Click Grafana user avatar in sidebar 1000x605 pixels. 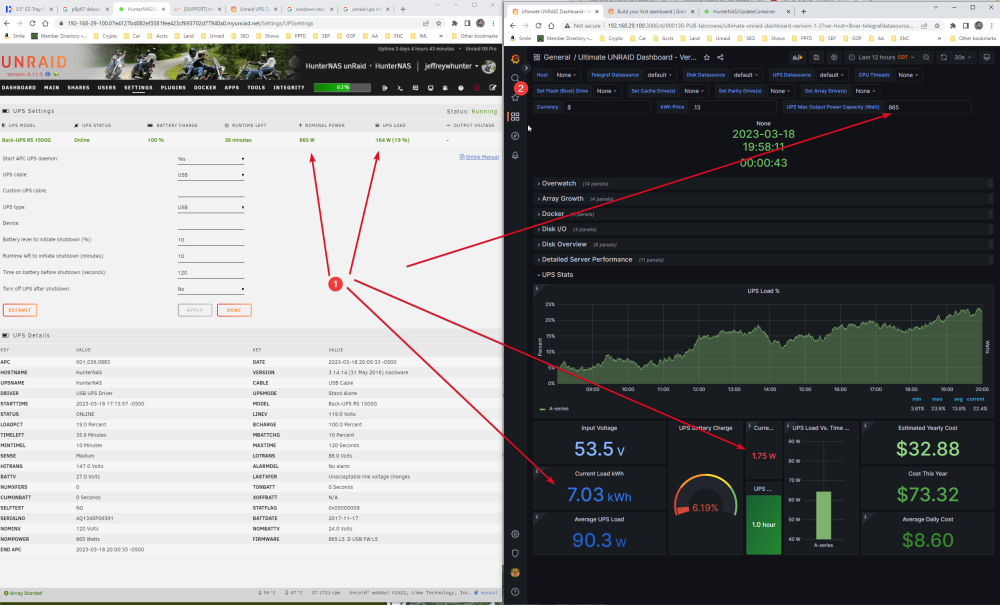515,572
